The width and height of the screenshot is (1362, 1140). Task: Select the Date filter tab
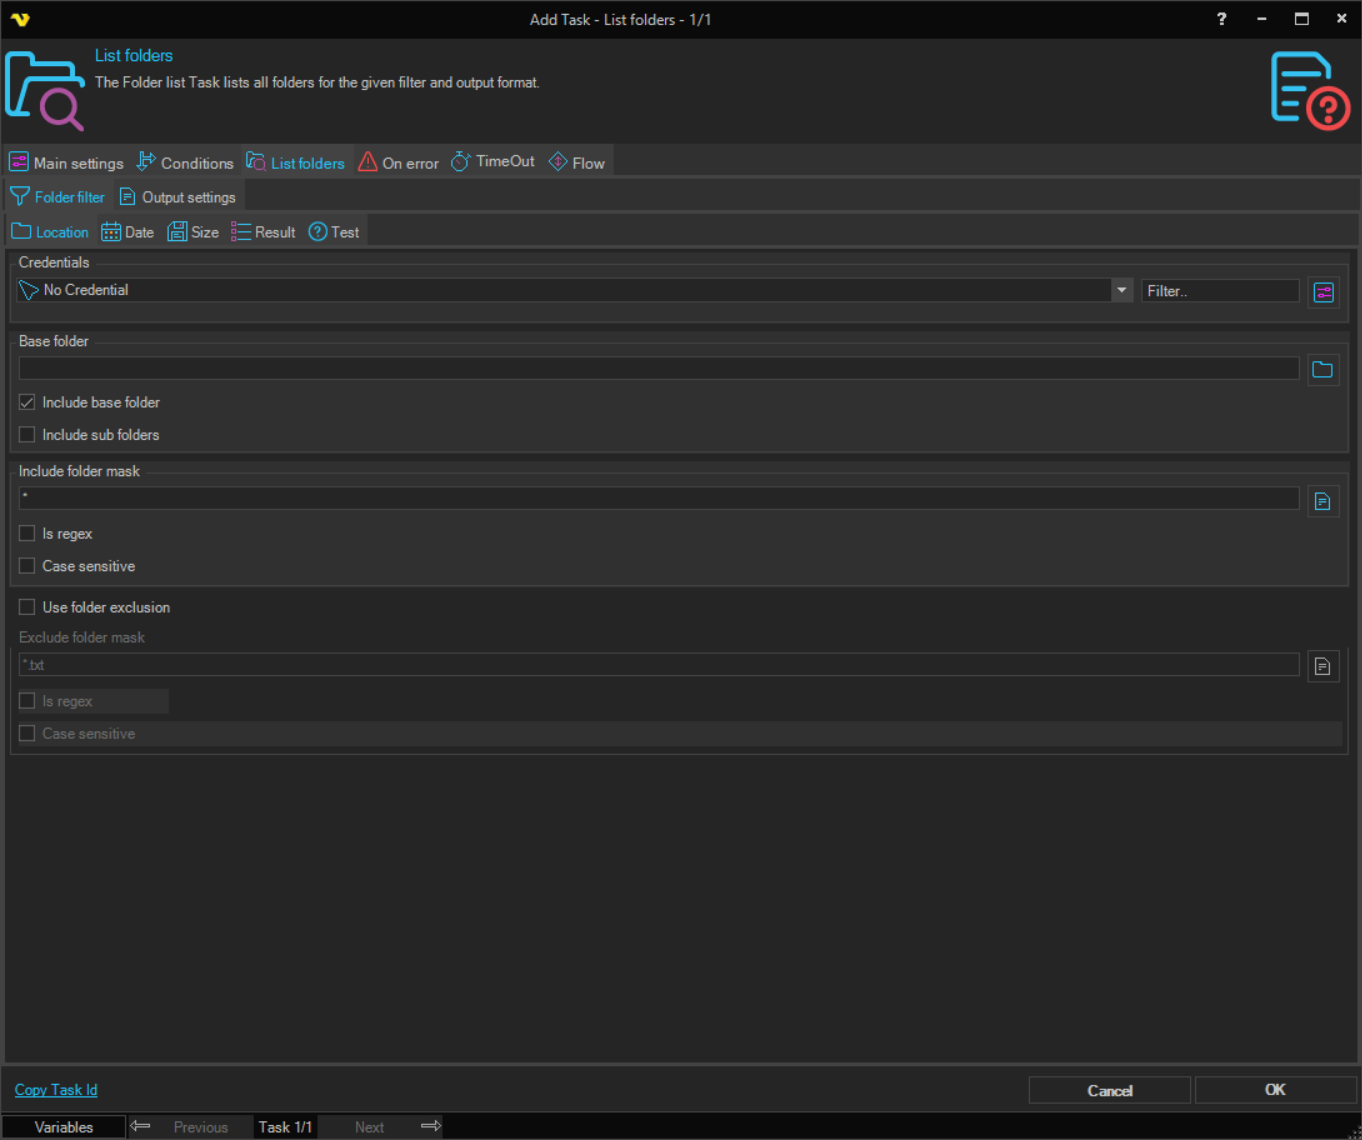(128, 232)
